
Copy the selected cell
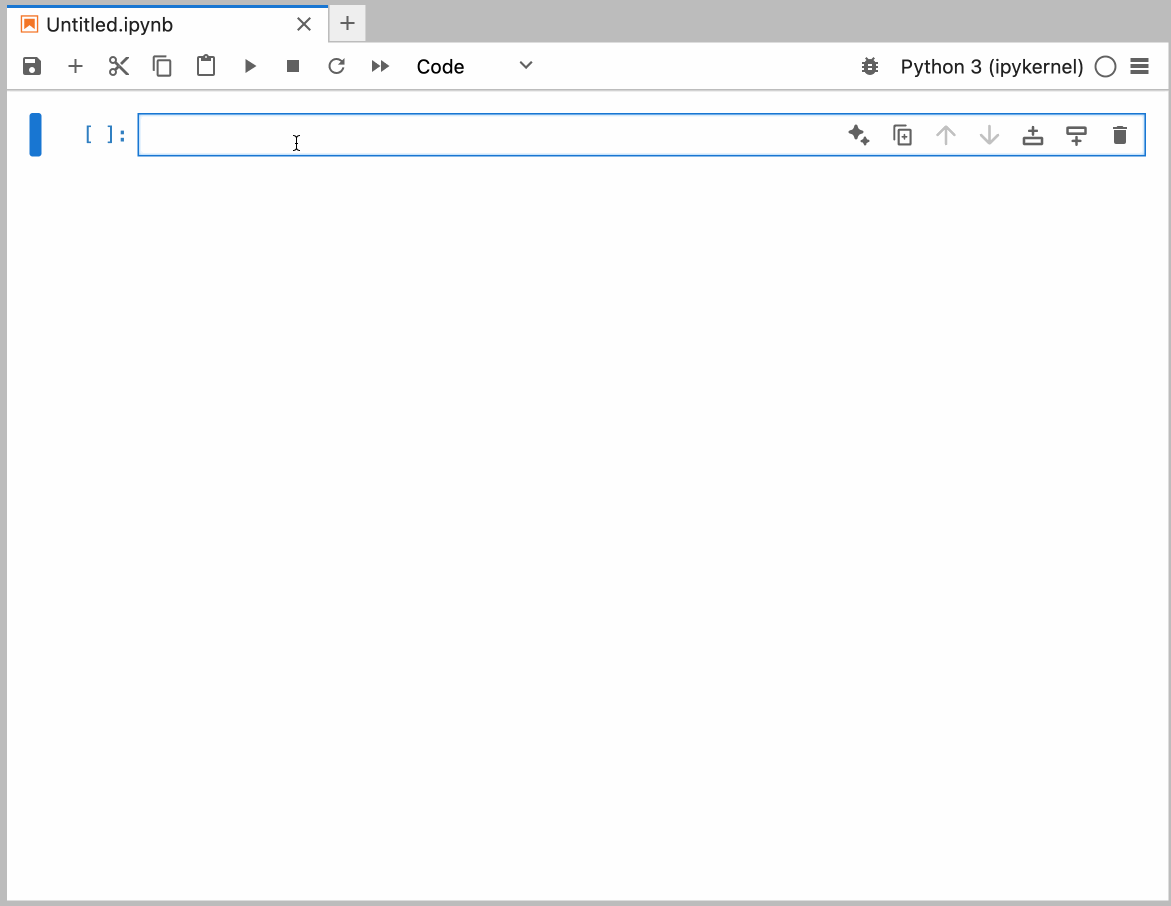[x=161, y=66]
